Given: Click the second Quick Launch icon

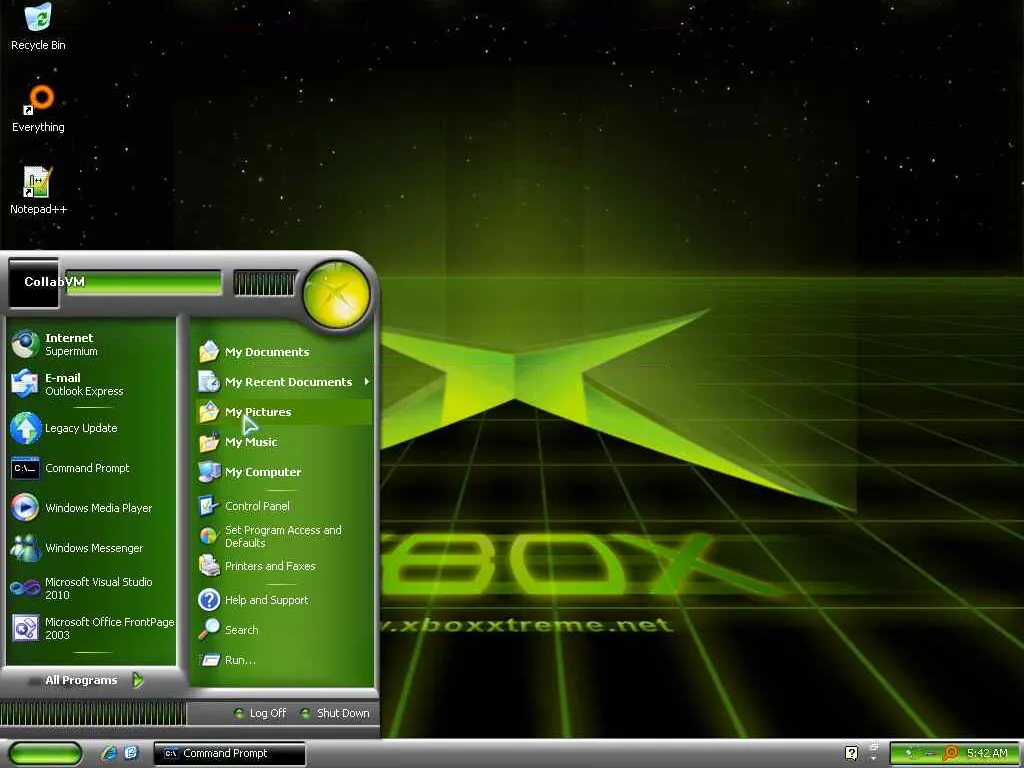Looking at the screenshot, I should click(x=131, y=753).
